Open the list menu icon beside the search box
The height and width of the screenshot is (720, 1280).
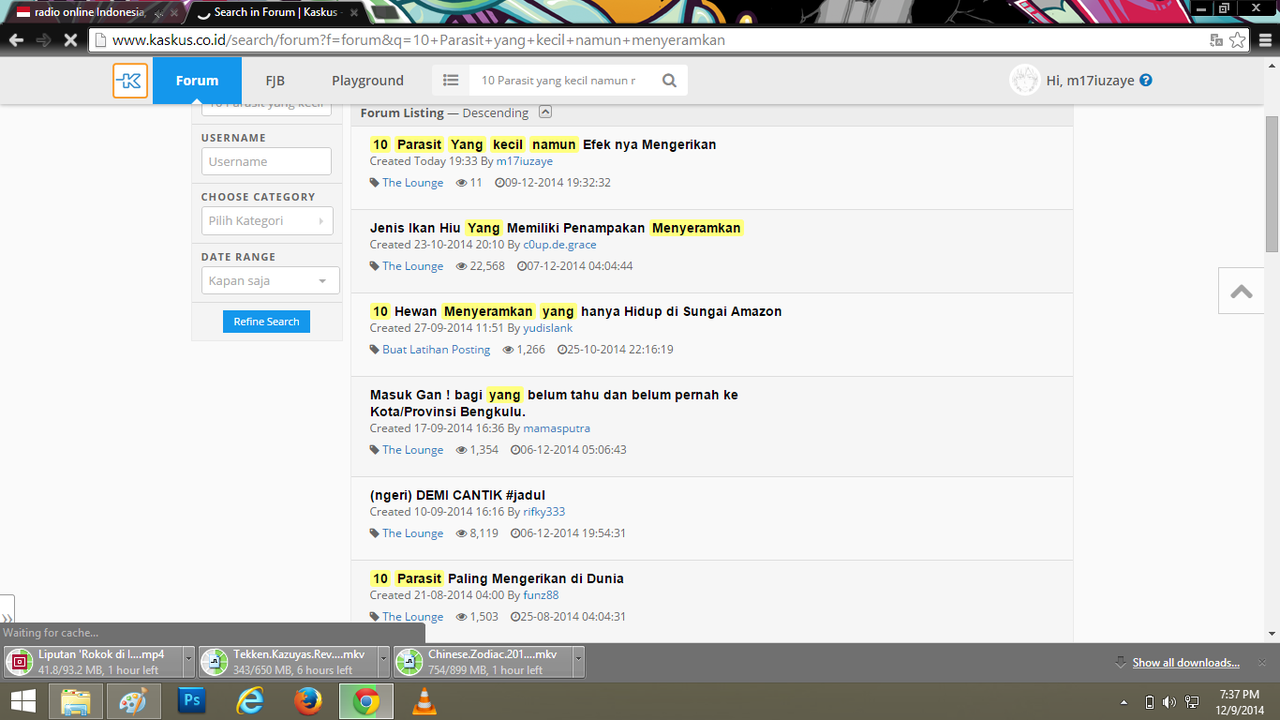[451, 80]
